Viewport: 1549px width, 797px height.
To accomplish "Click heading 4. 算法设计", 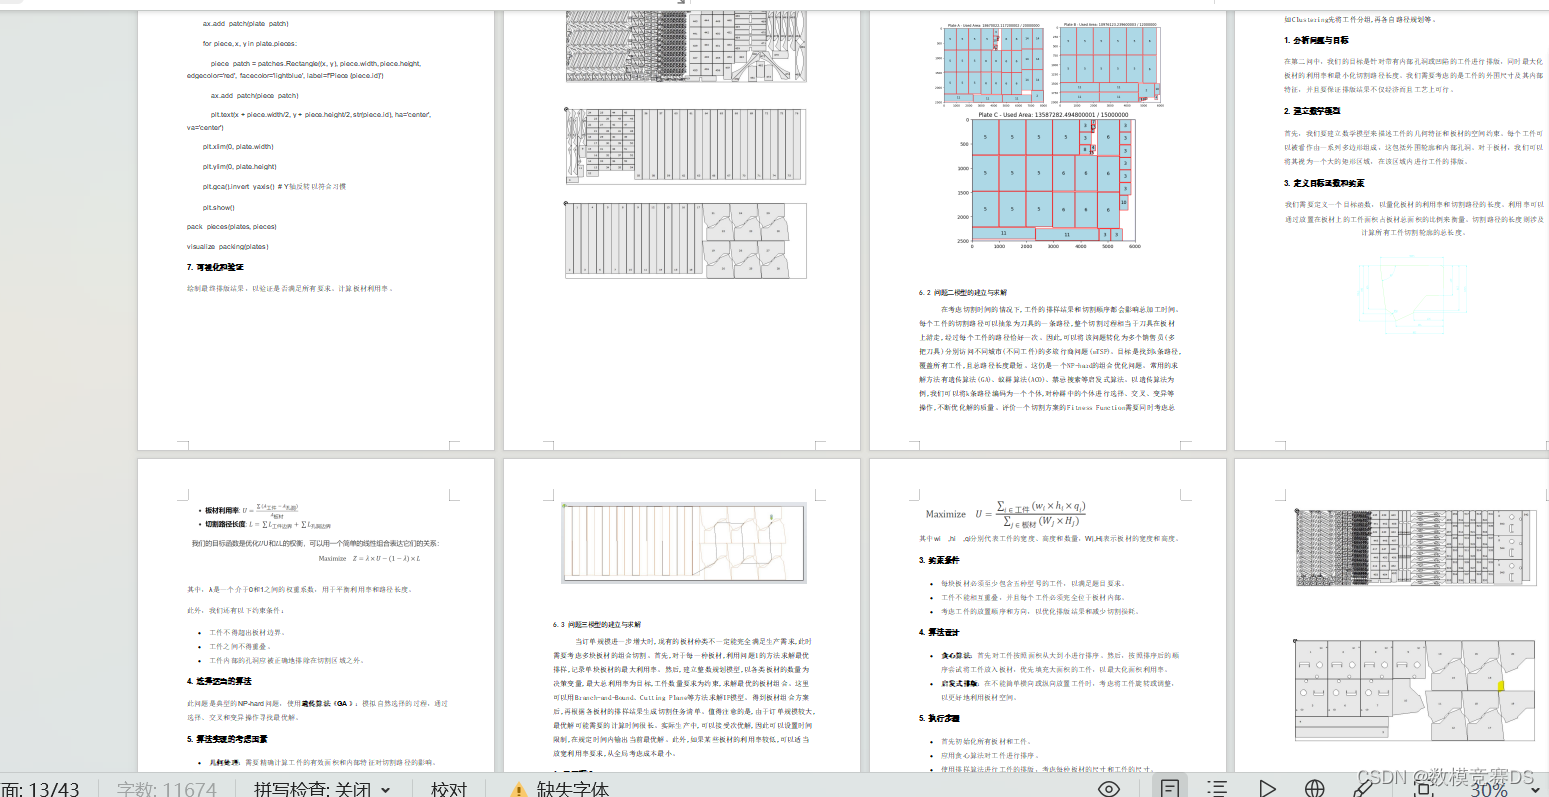I will [x=939, y=632].
